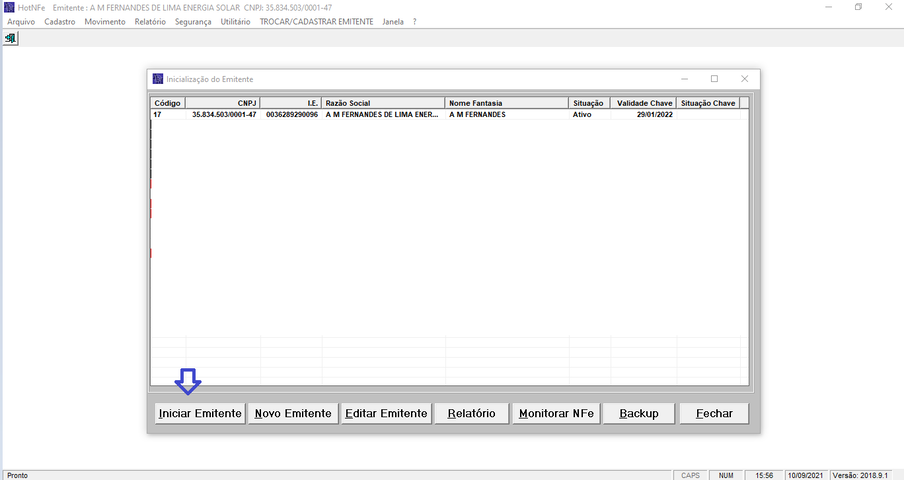Click the exit icon in the toolbar
The height and width of the screenshot is (480, 904).
(11, 38)
